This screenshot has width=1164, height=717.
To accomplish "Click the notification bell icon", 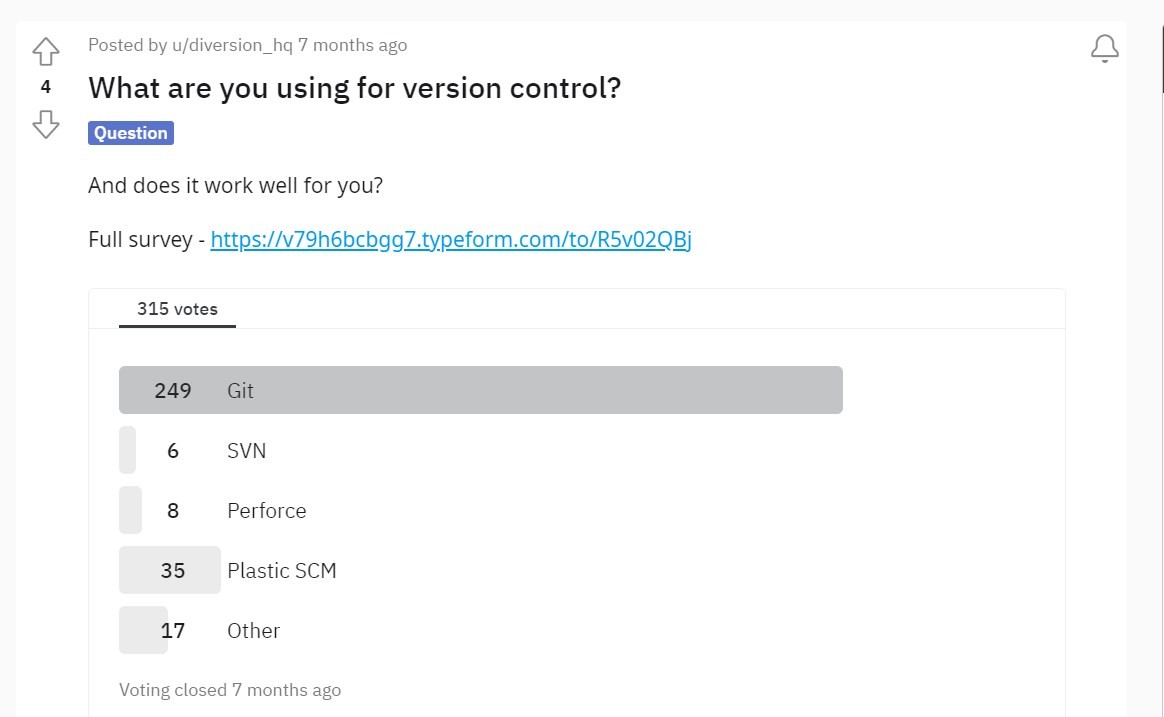I will [1105, 48].
